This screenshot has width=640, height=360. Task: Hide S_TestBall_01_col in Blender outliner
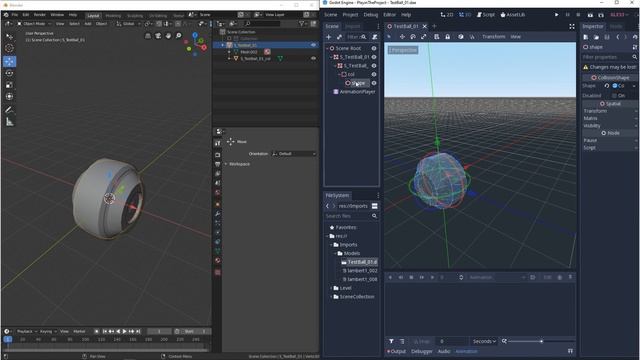click(313, 58)
